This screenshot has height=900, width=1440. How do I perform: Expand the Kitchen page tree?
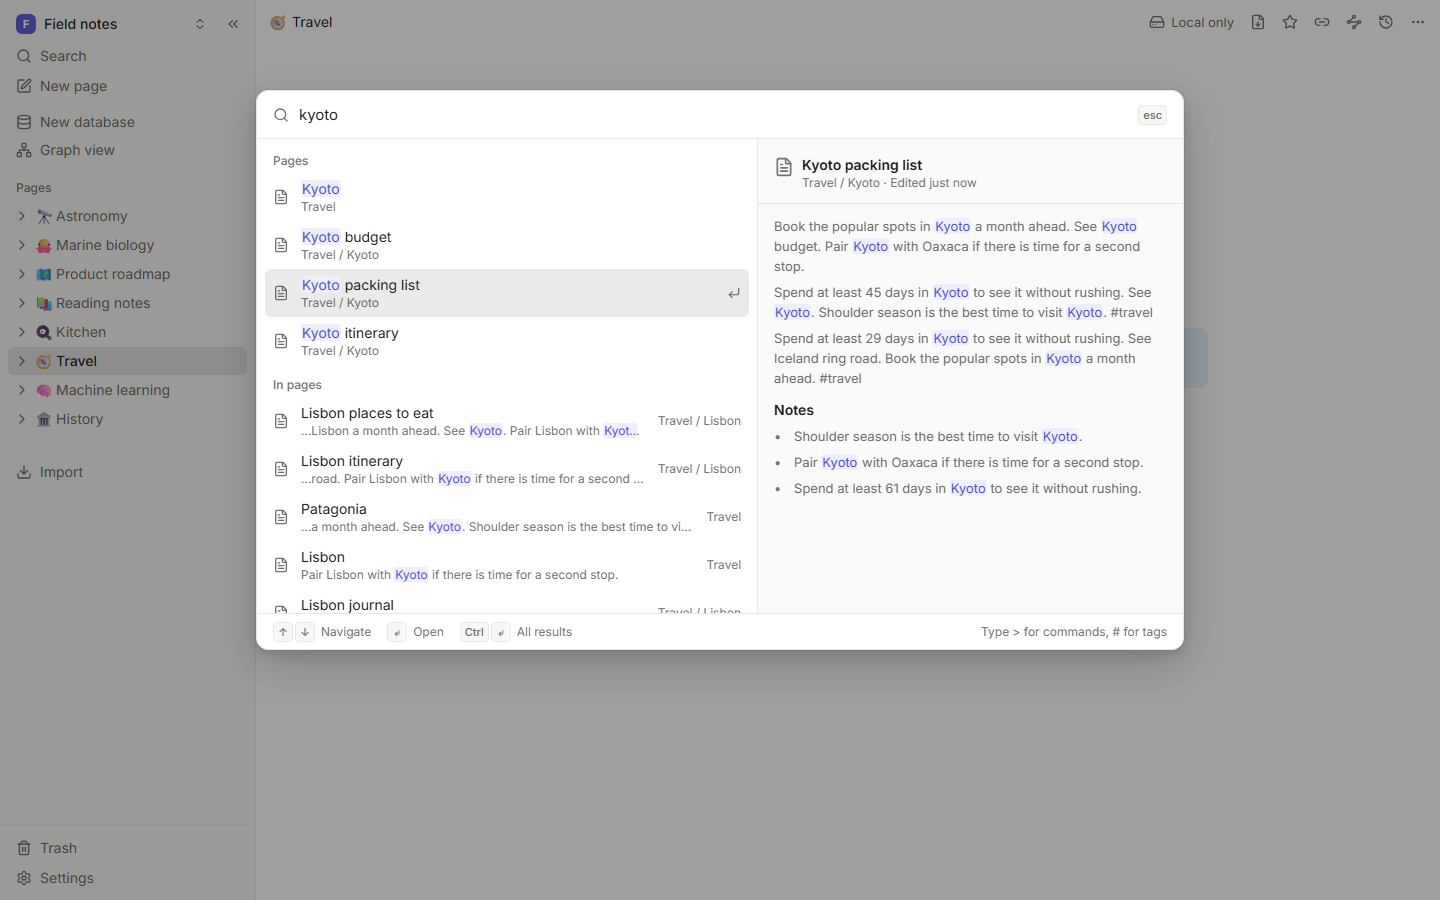pyautogui.click(x=21, y=332)
